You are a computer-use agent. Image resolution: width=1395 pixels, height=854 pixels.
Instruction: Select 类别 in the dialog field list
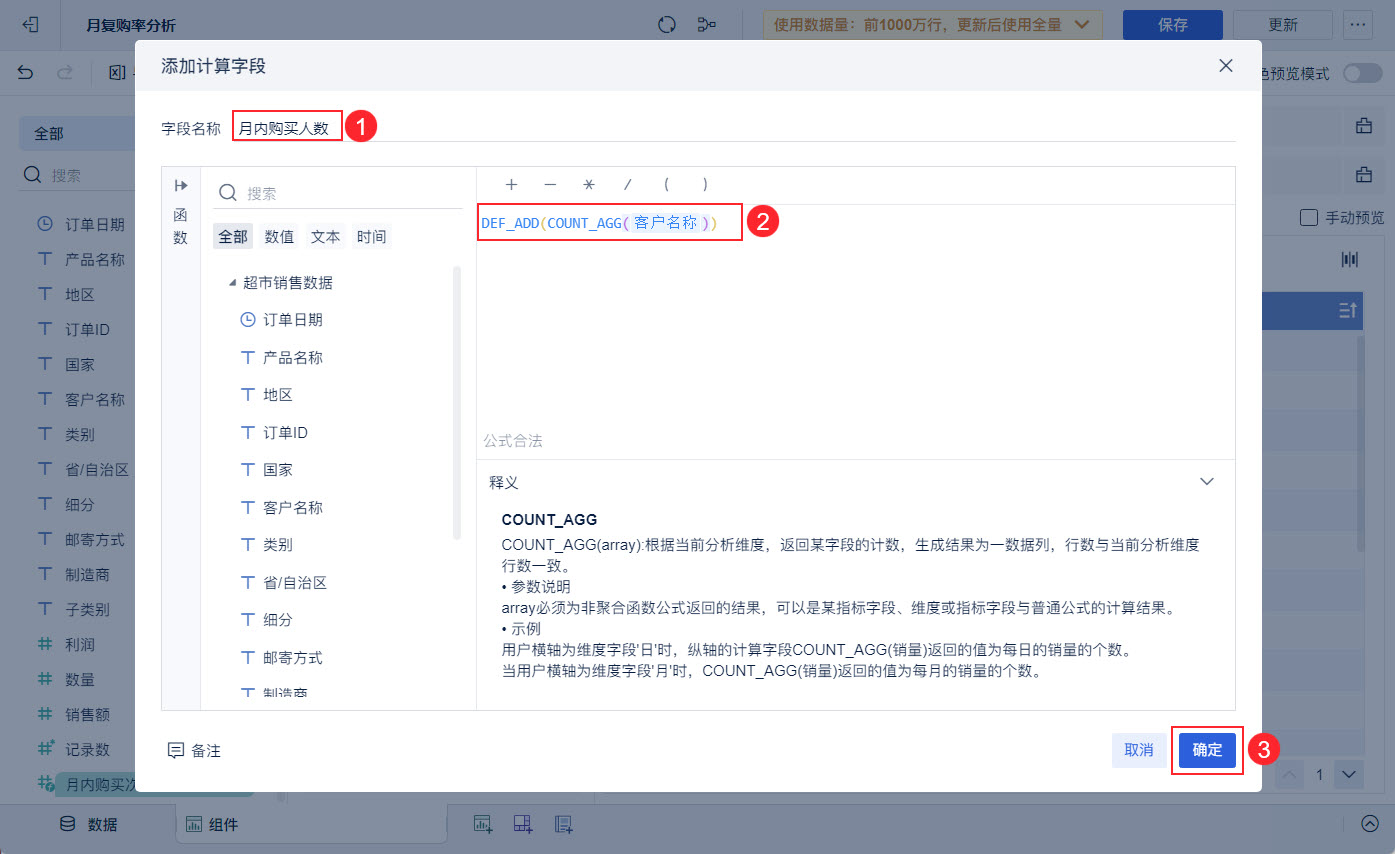point(277,545)
